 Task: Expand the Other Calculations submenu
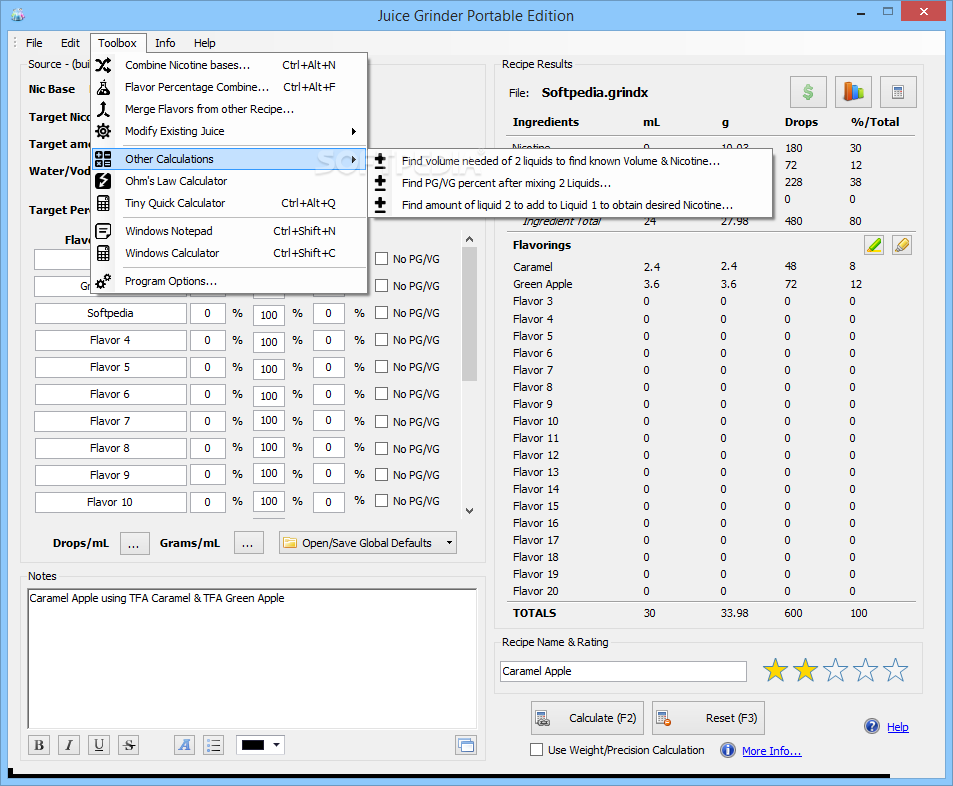tap(229, 159)
